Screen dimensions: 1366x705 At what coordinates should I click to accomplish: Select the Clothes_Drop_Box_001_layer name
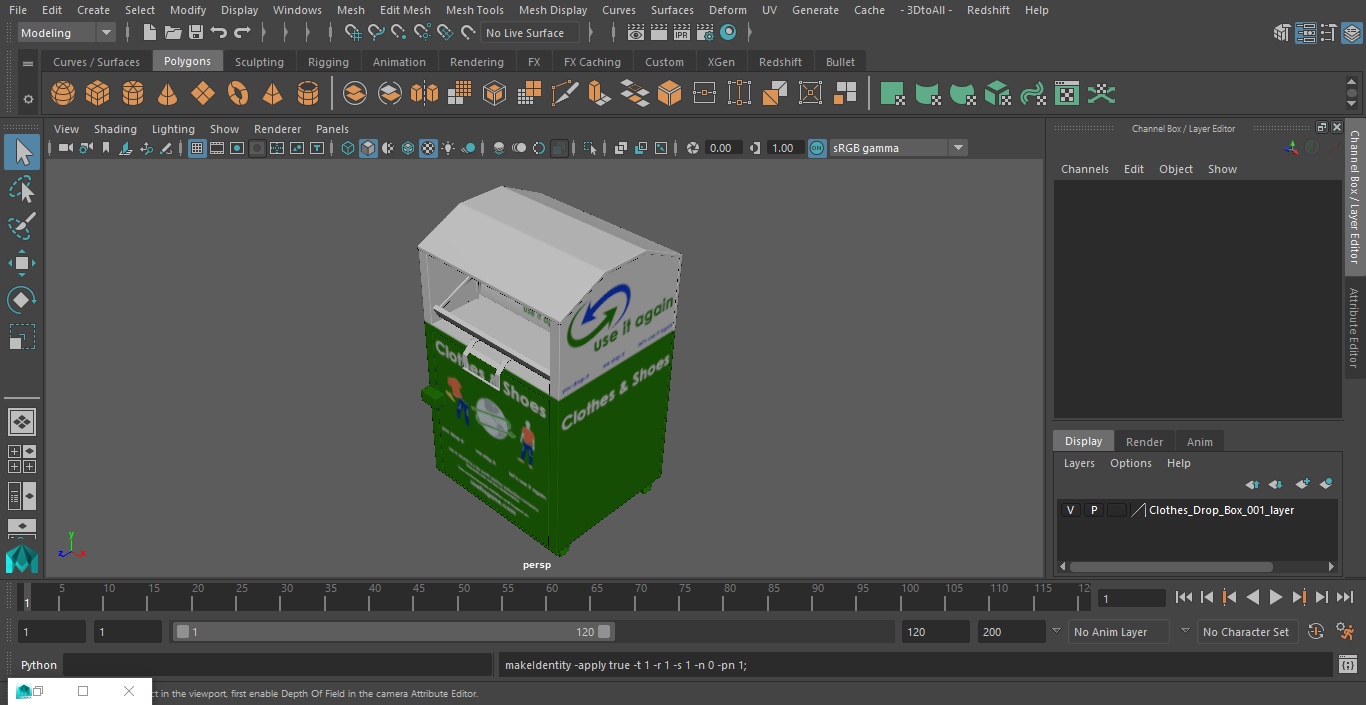(1221, 510)
